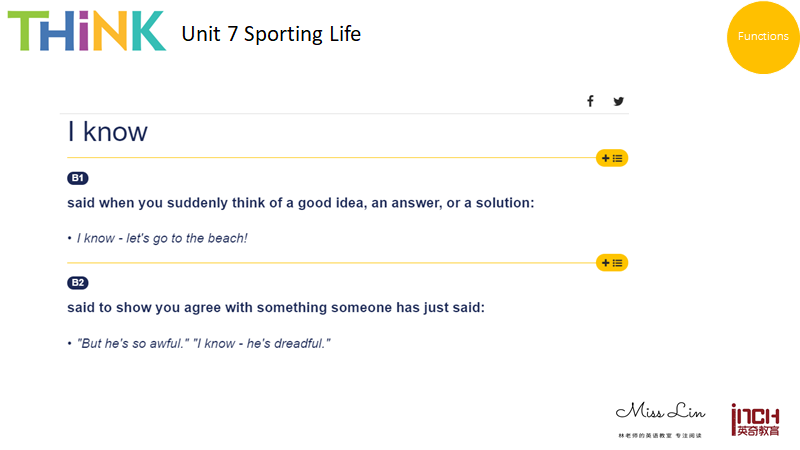
Task: Click the THiNK logo
Action: 86,31
